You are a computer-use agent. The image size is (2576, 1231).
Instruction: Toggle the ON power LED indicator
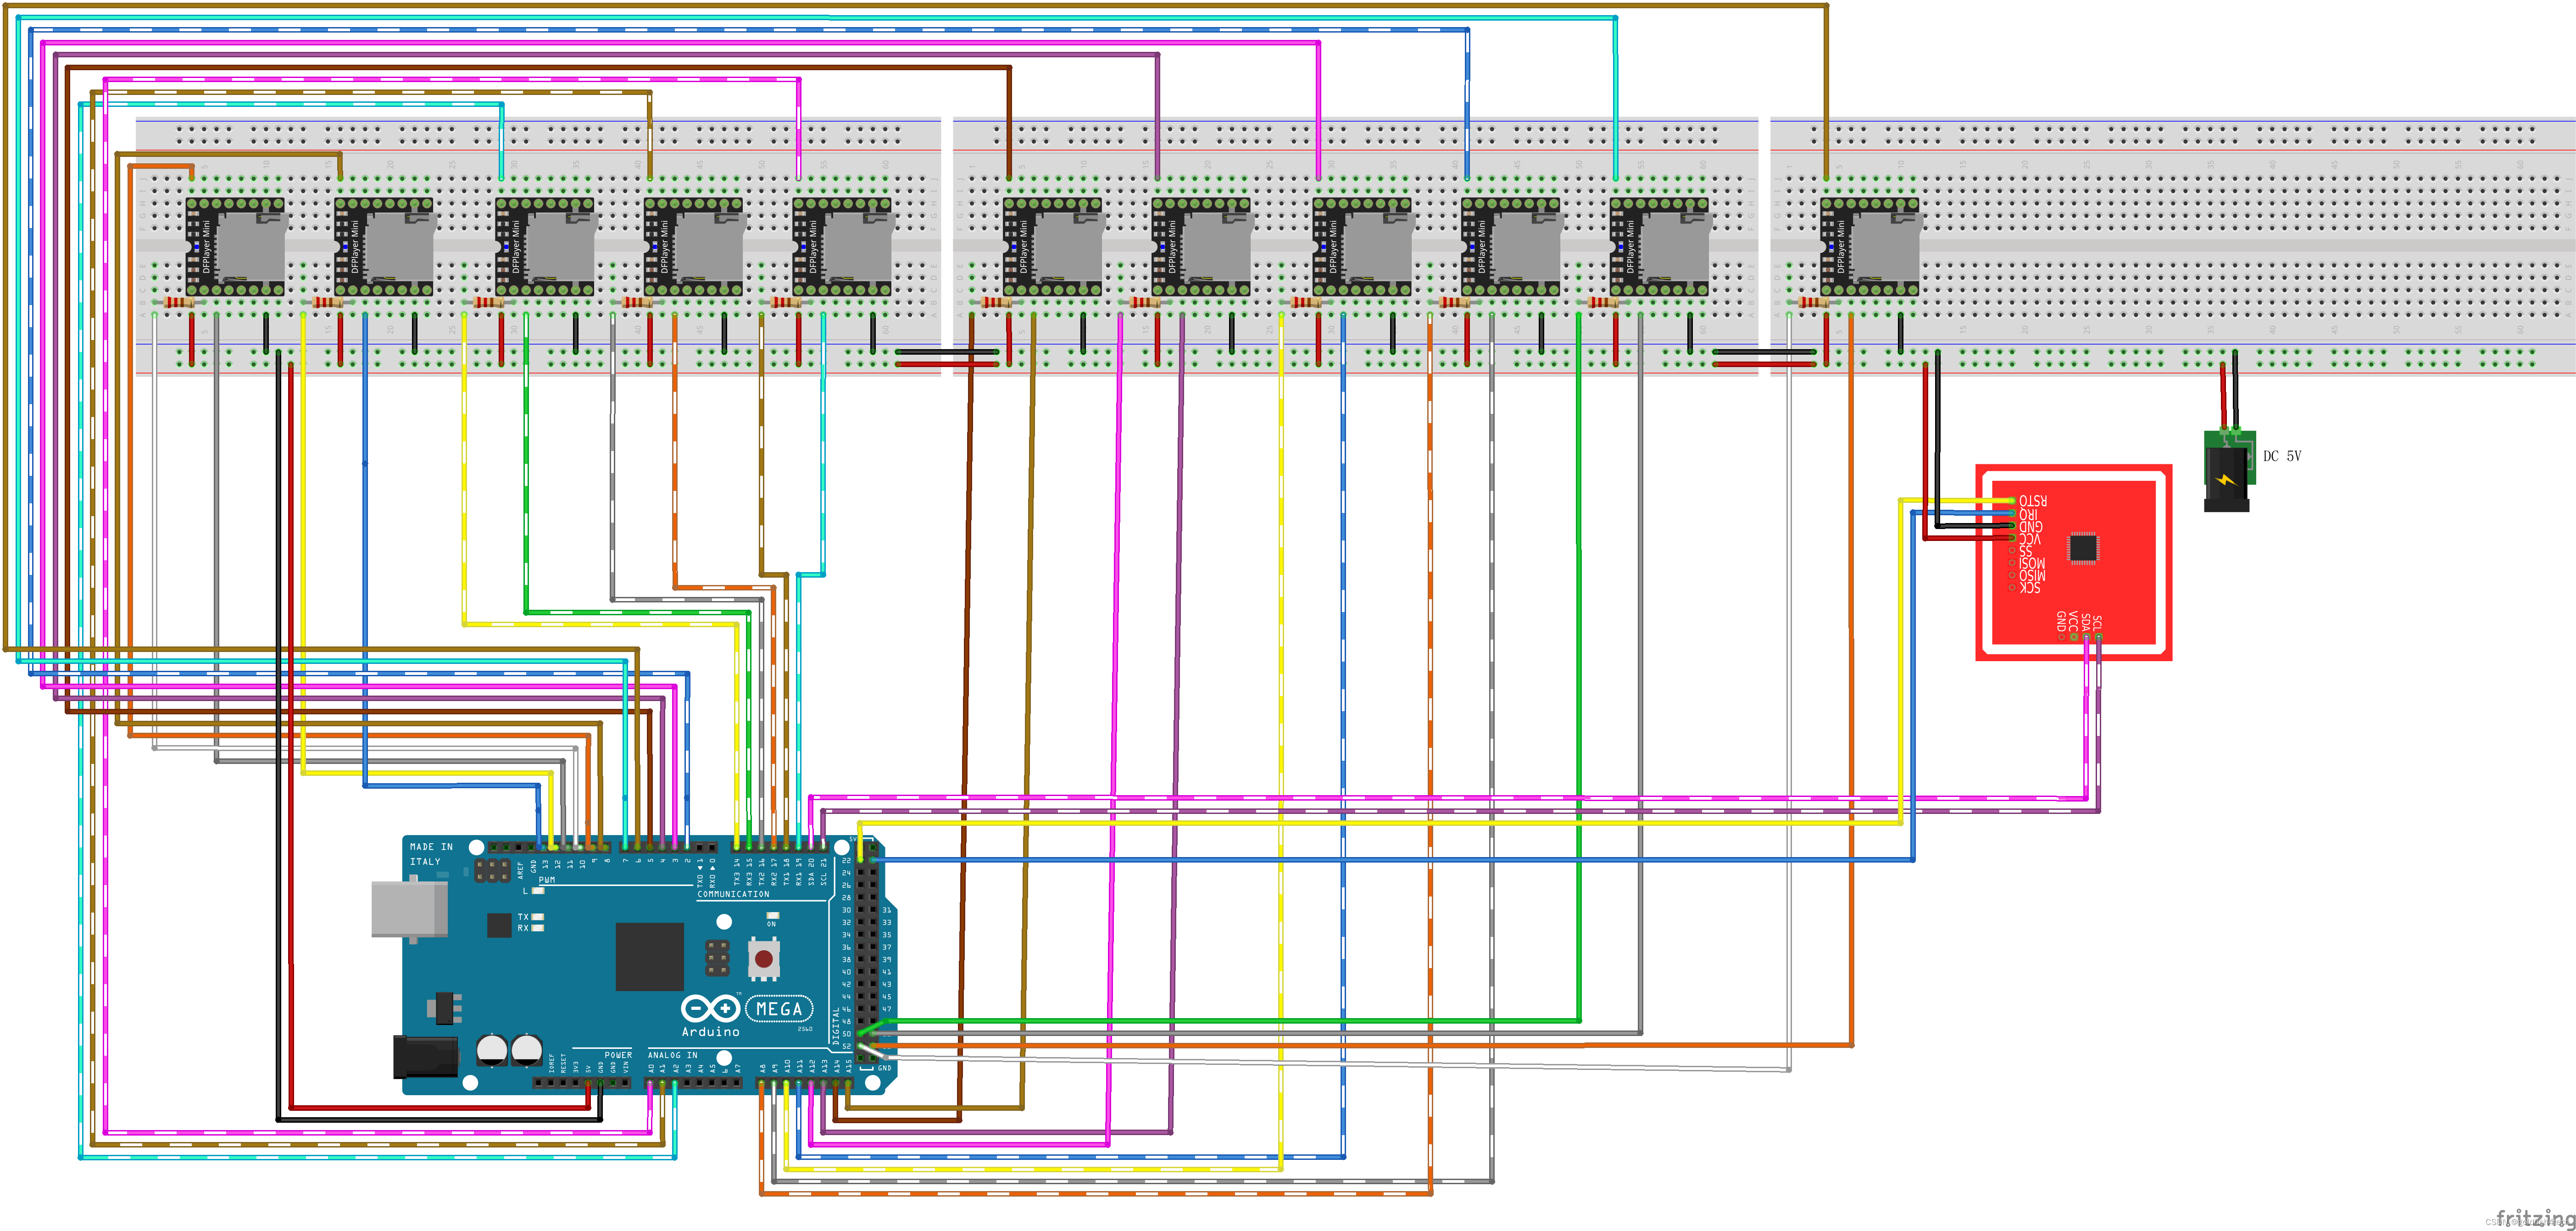772,916
